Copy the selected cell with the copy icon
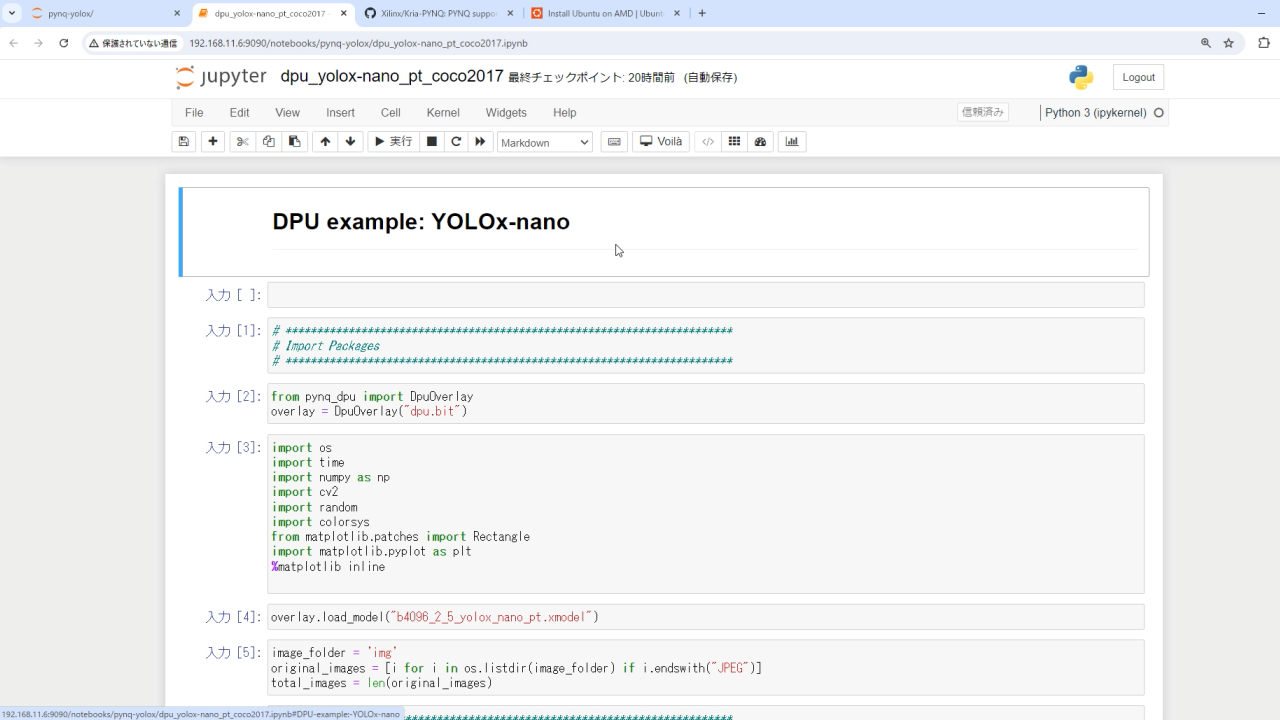The image size is (1280, 720). tap(268, 141)
